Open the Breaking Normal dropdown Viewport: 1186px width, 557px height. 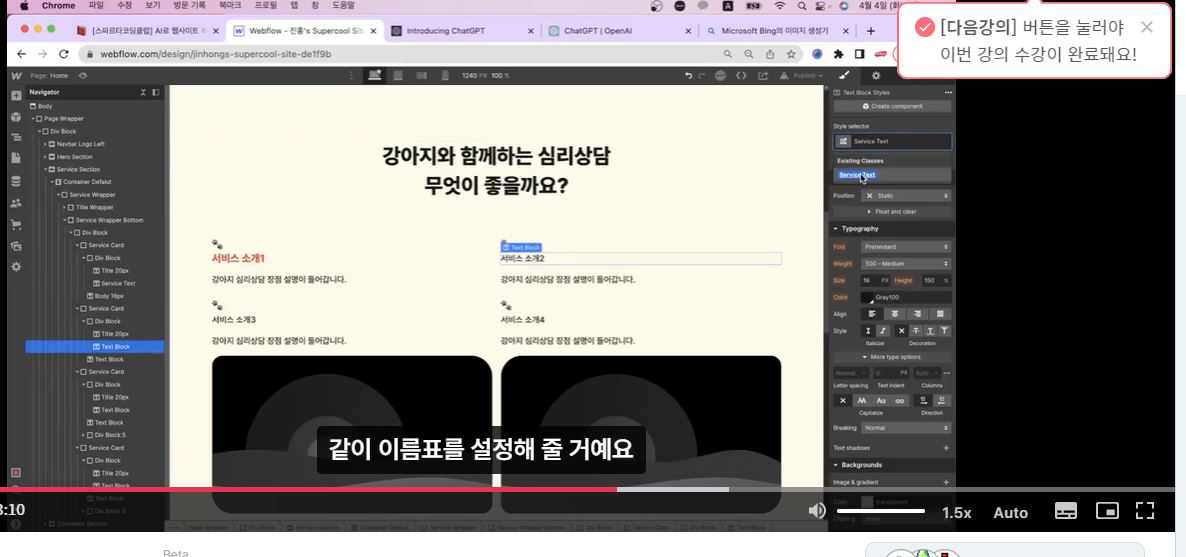point(906,428)
